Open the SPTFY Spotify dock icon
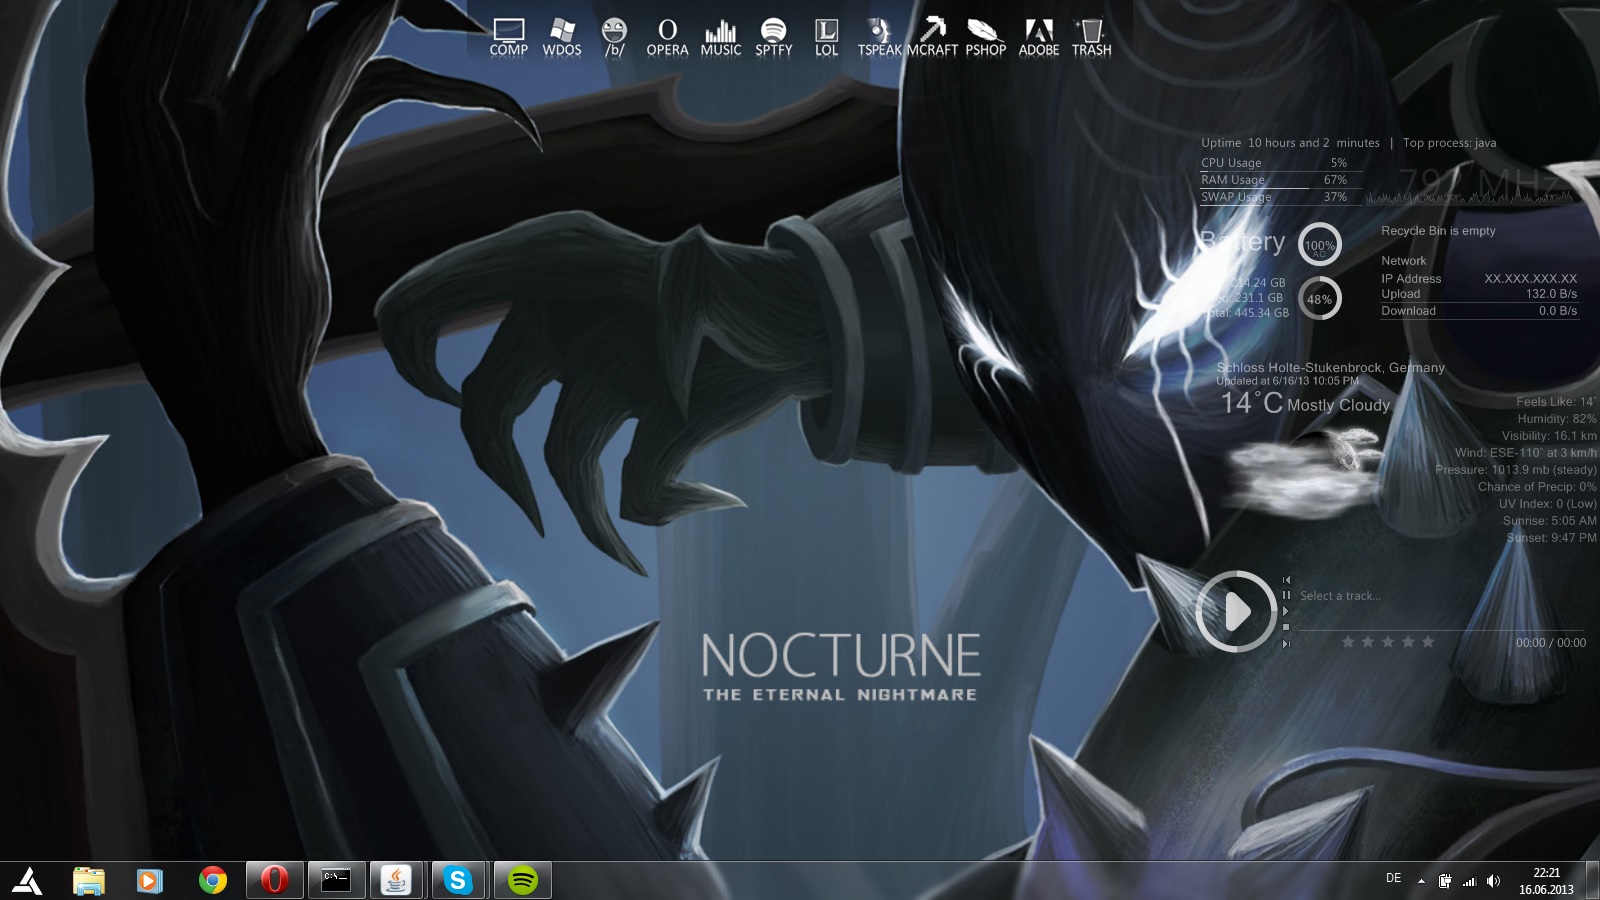Viewport: 1600px width, 900px height. (x=773, y=38)
